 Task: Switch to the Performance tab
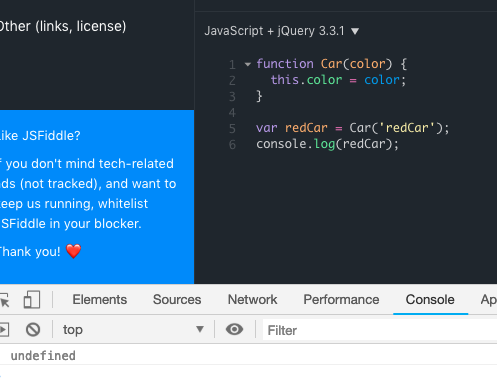341,300
